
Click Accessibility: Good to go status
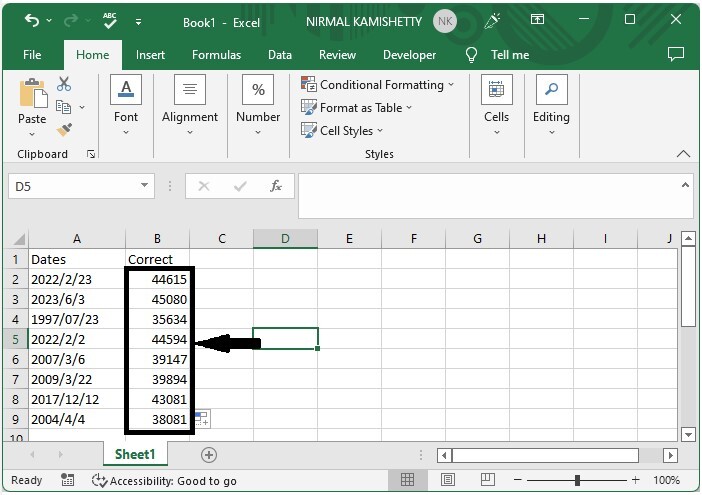[164, 481]
